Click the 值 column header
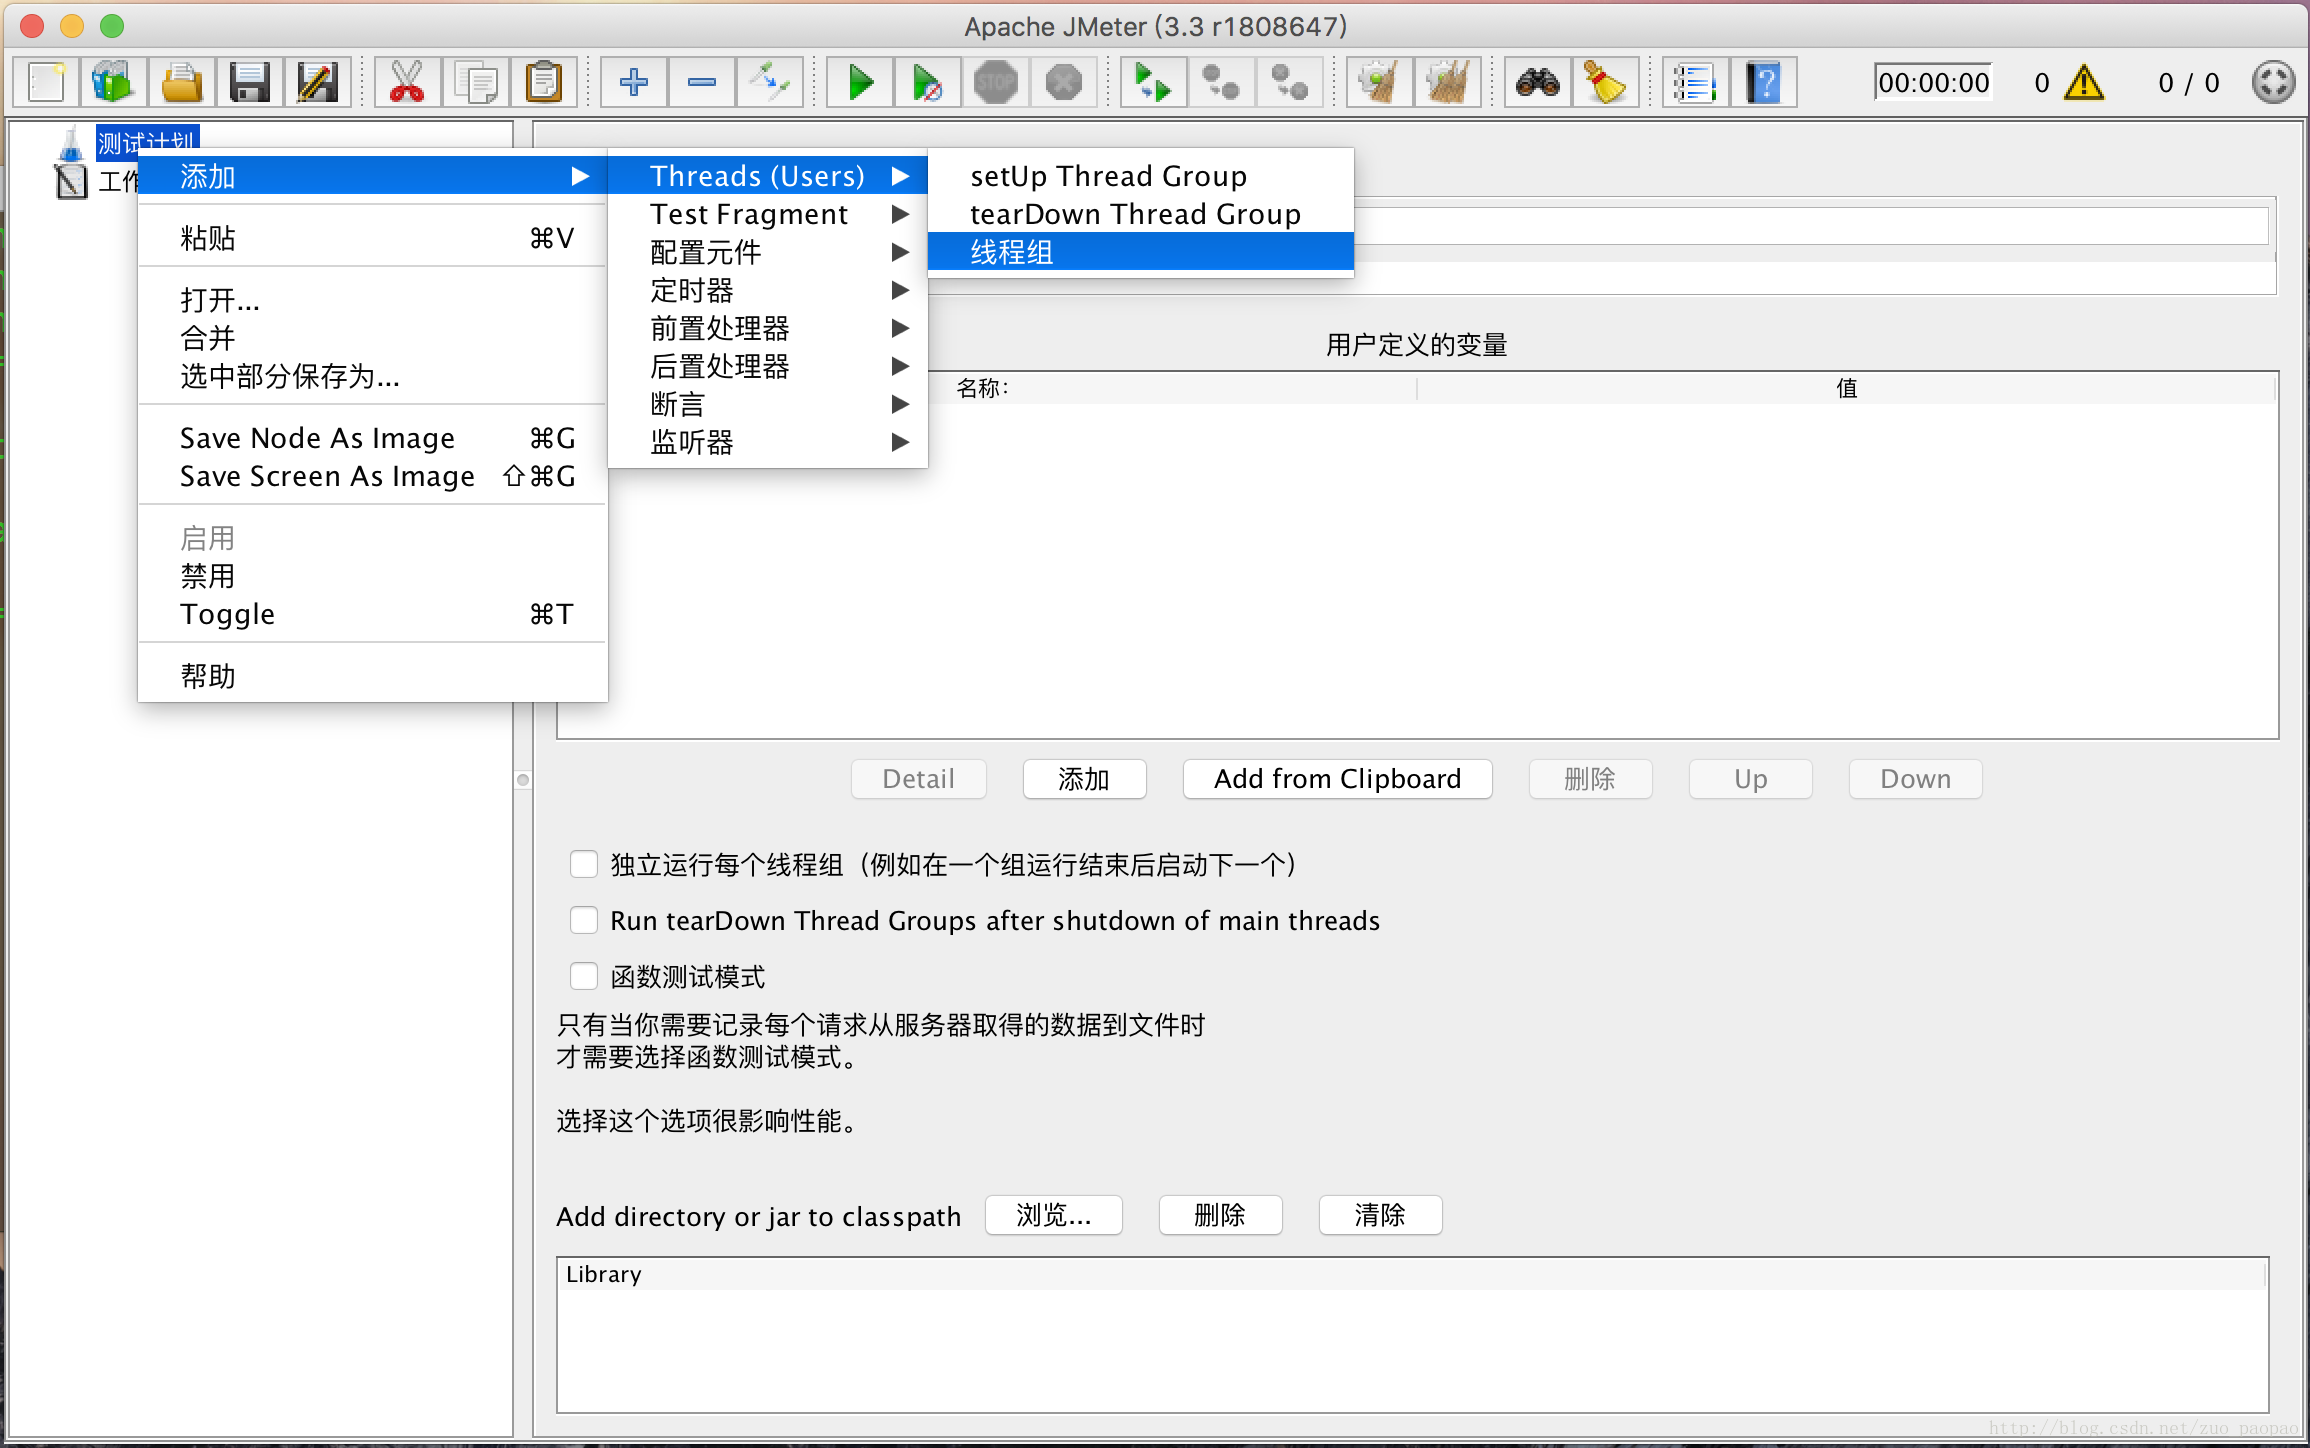Viewport: 2310px width, 1448px height. (1846, 388)
